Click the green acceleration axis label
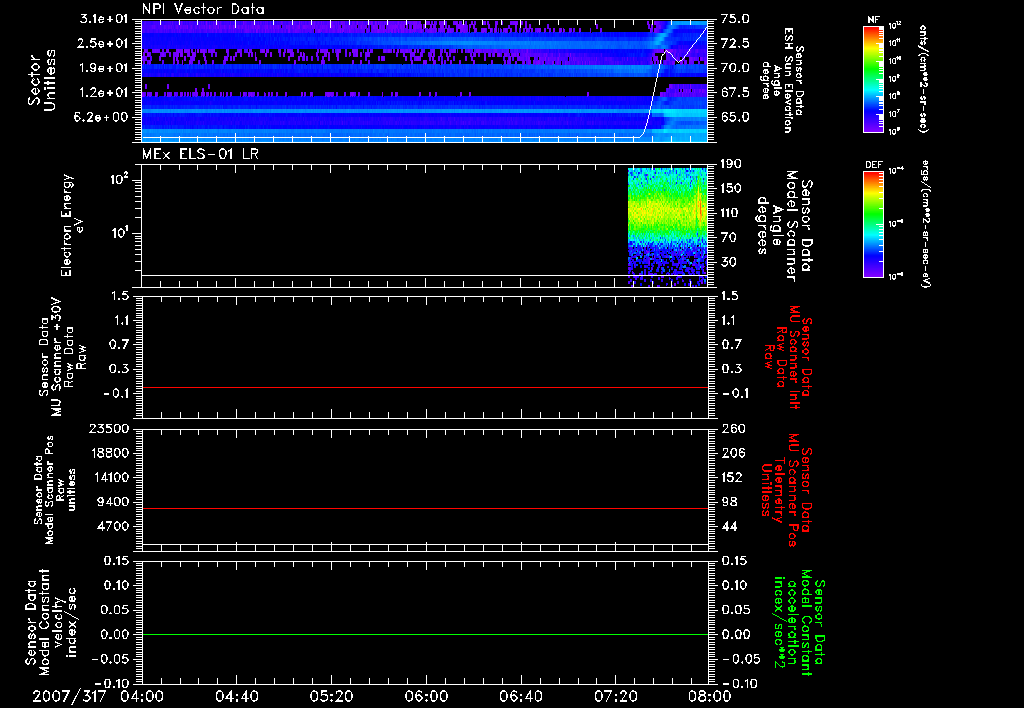The image size is (1024, 708). pyautogui.click(x=800, y=623)
